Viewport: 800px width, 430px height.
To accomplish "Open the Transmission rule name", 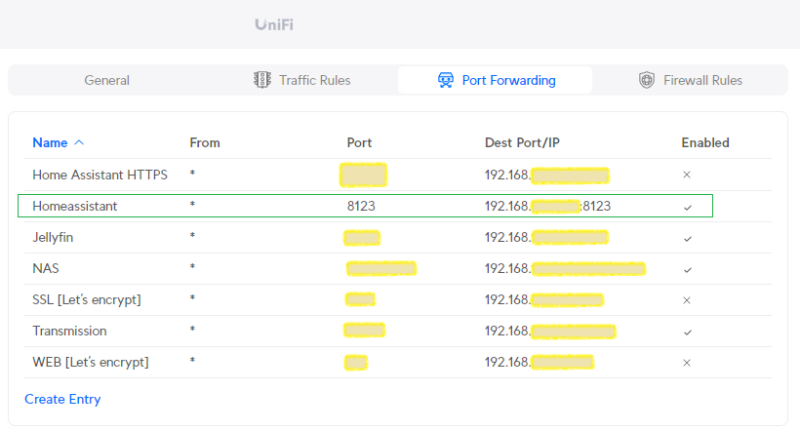I will click(x=70, y=331).
